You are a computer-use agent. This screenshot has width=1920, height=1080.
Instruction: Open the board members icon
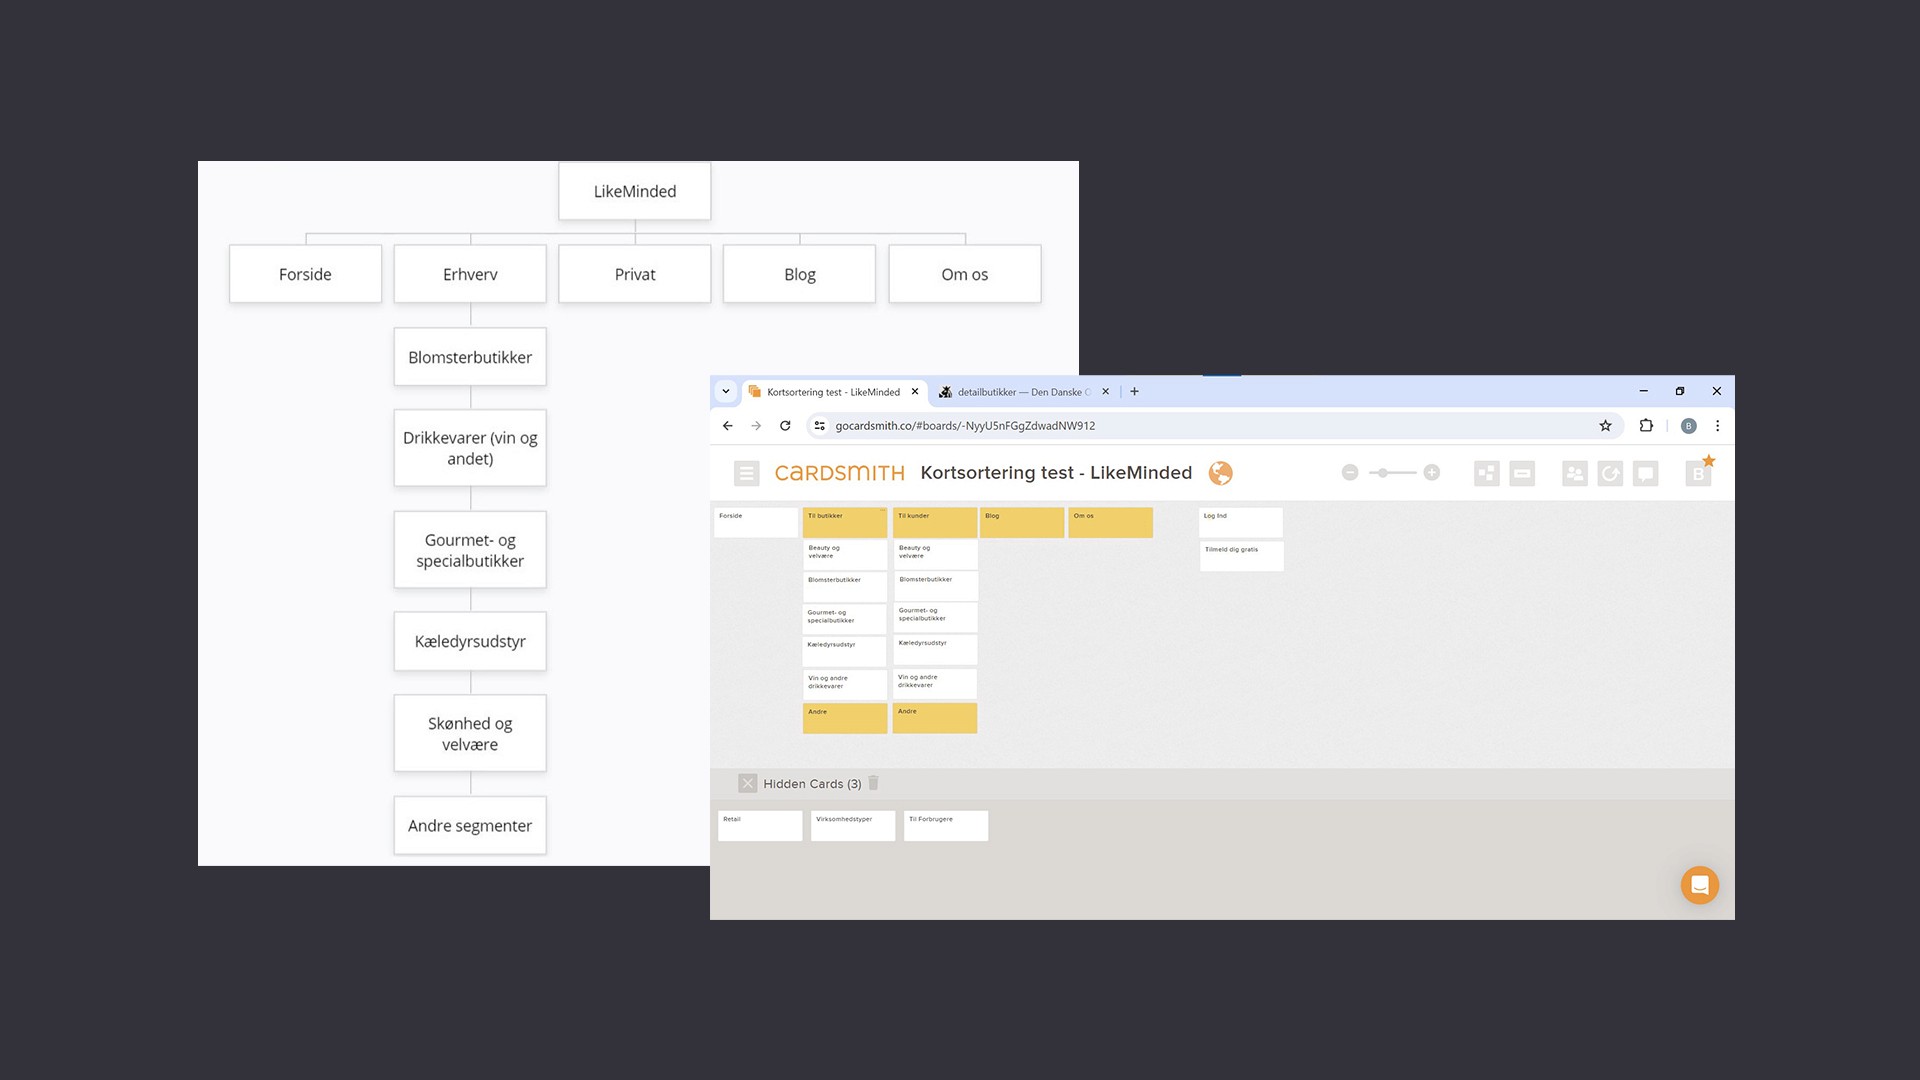(x=1574, y=473)
